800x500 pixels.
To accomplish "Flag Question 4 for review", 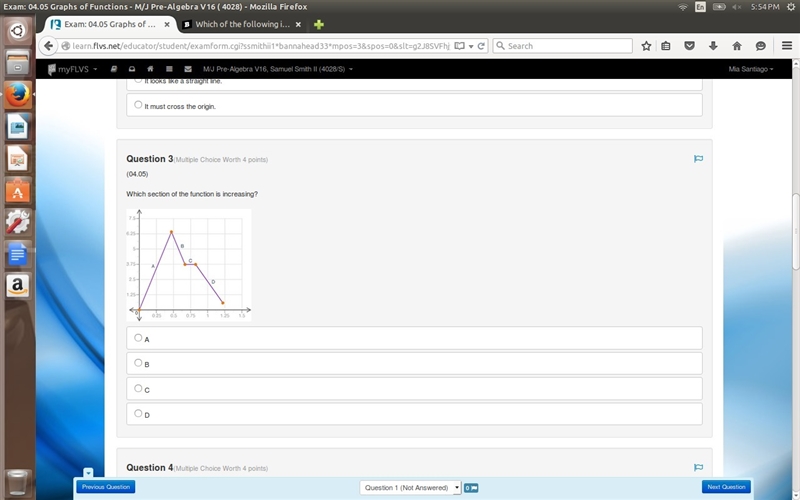I will coord(698,467).
